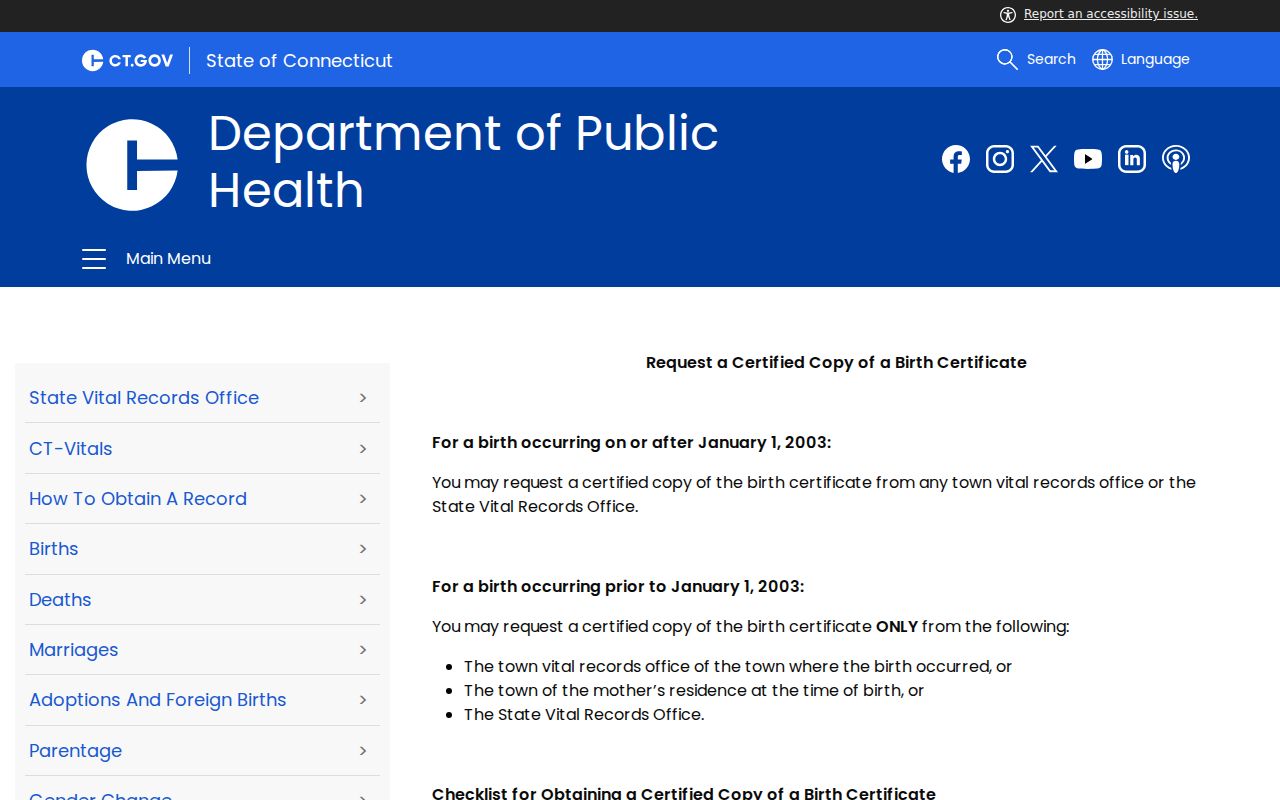Open the Deaths sidebar section
Image resolution: width=1280 pixels, height=800 pixels.
(60, 600)
